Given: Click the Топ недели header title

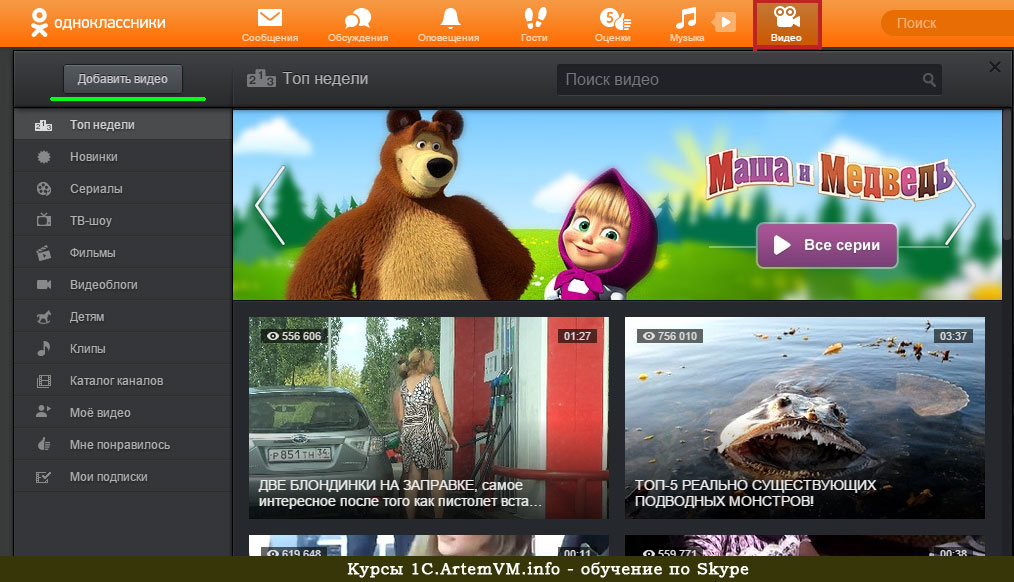Looking at the screenshot, I should click(325, 79).
